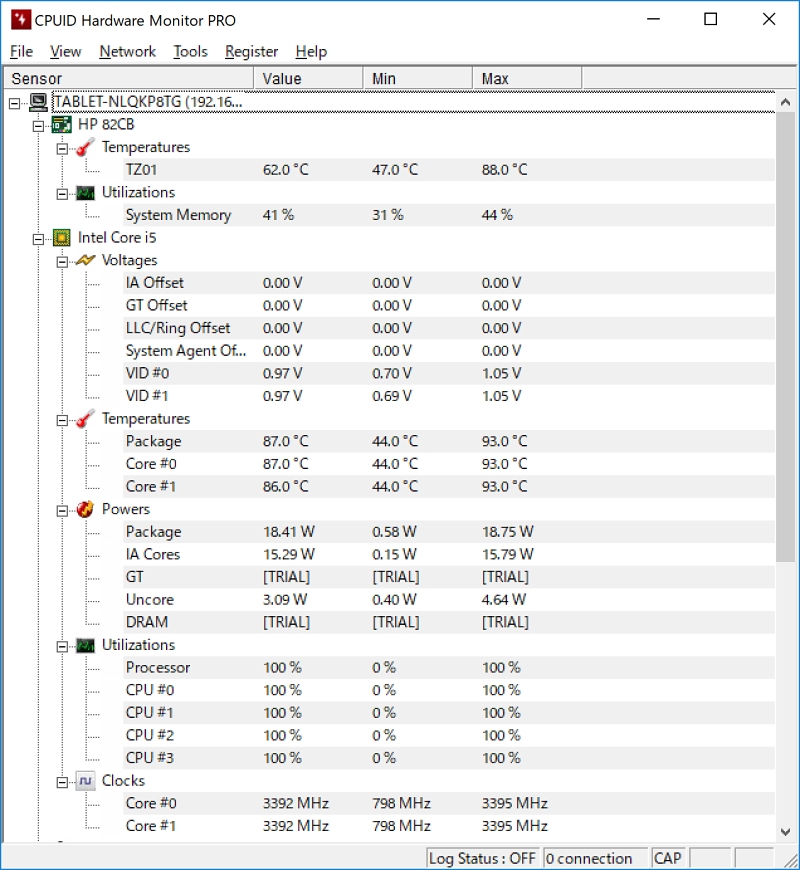This screenshot has height=870, width=800.
Task: Click the waveform icon beside Clocks
Action: coord(85,781)
